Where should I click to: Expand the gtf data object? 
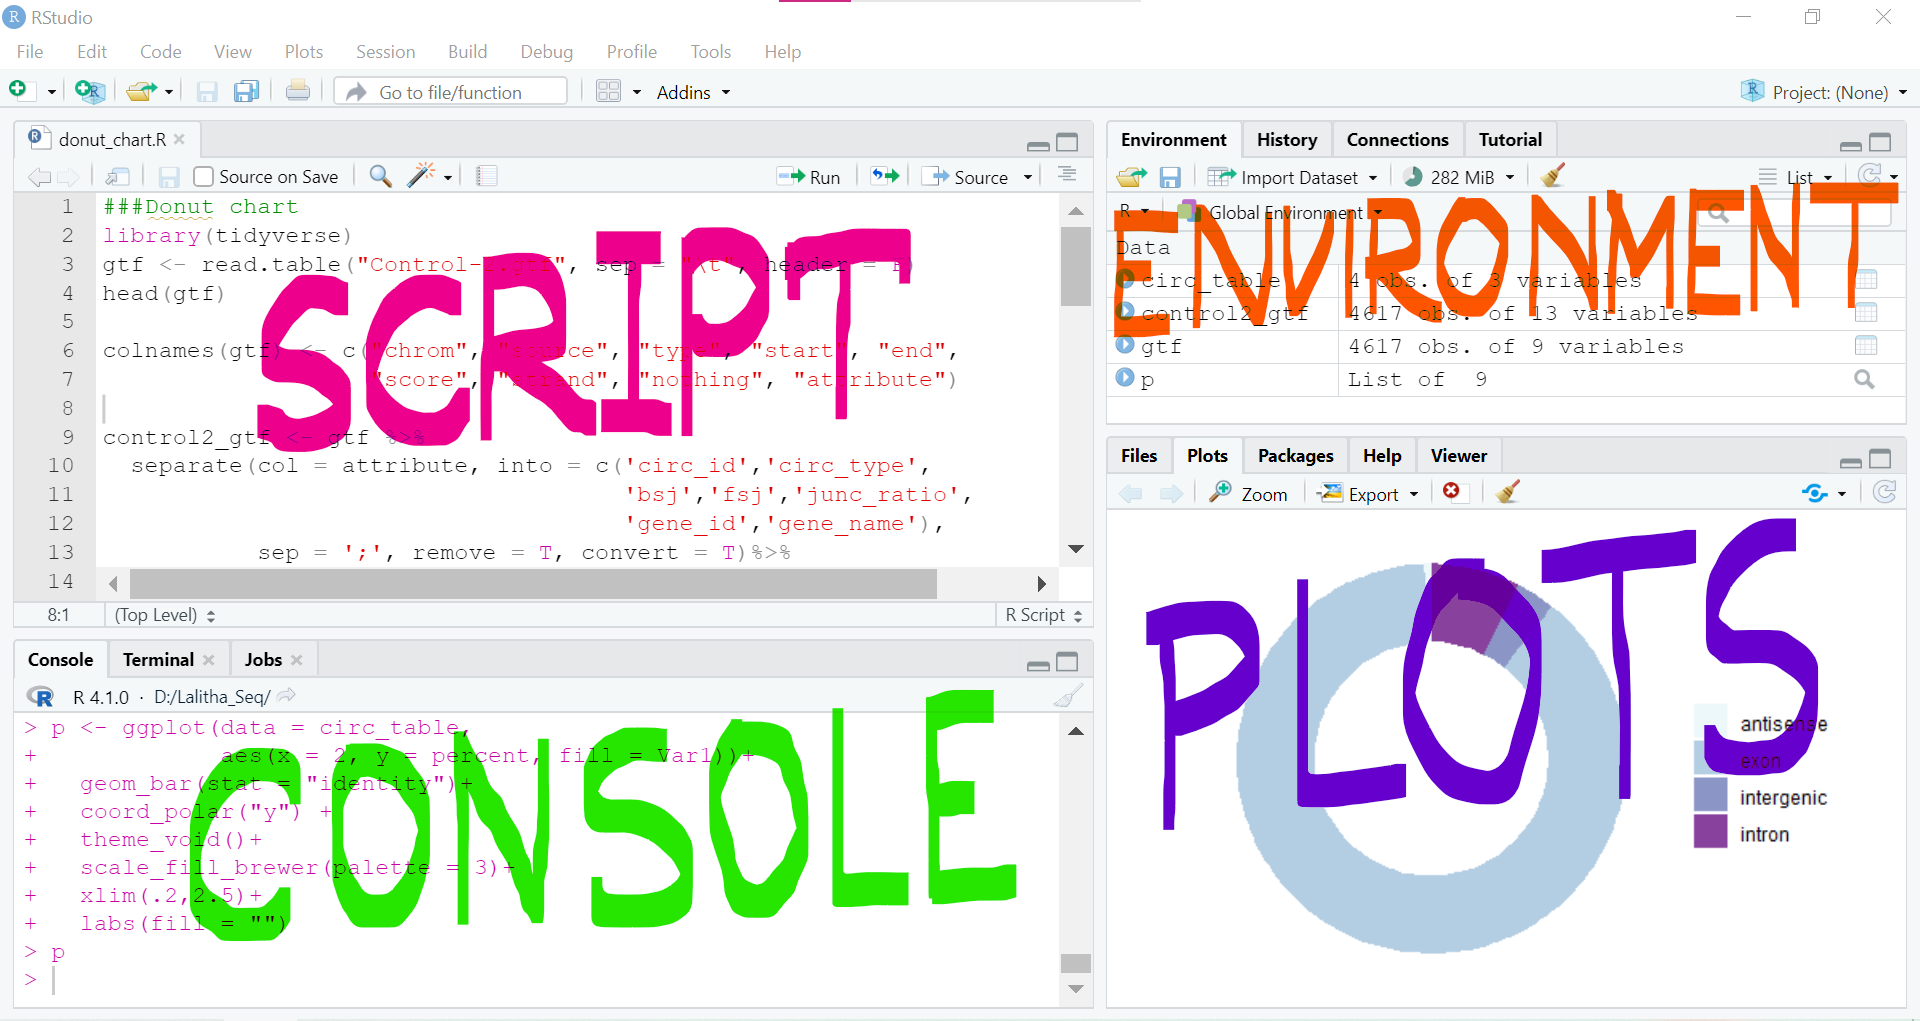coord(1125,346)
